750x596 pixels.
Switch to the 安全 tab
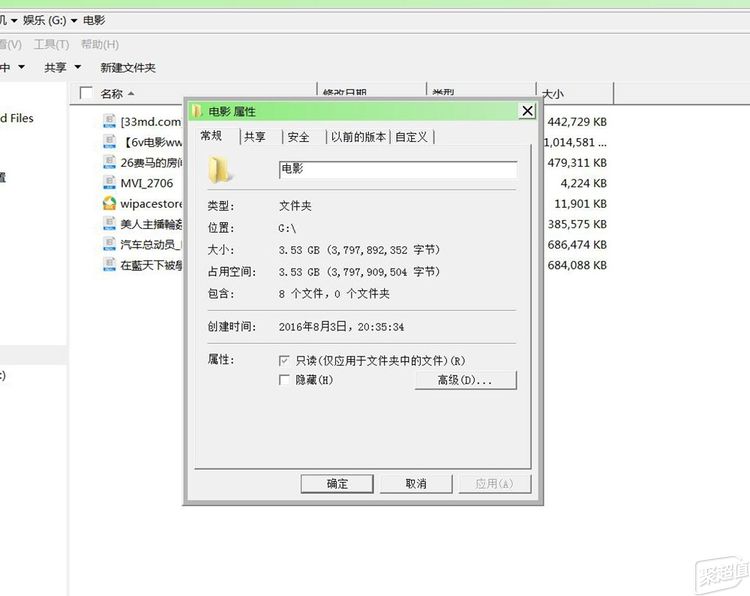(298, 137)
